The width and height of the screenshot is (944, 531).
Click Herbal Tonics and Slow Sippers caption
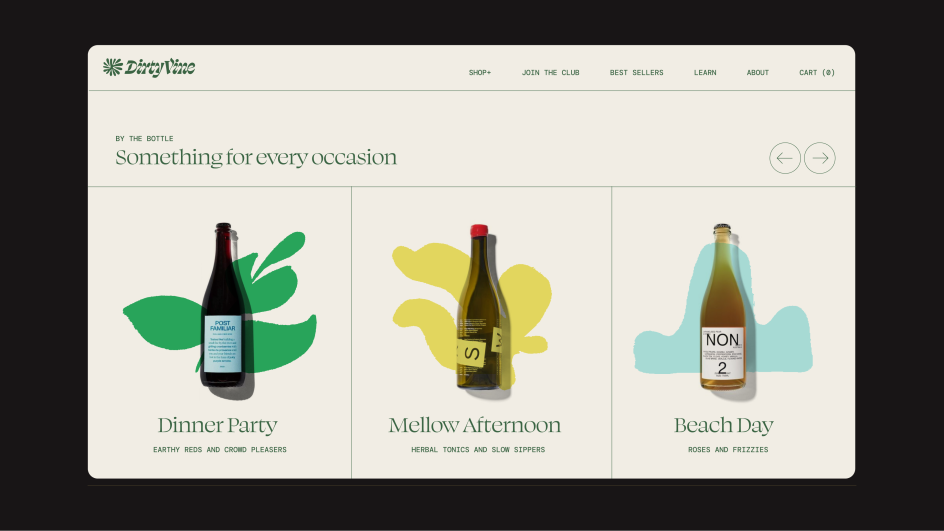(x=478, y=450)
